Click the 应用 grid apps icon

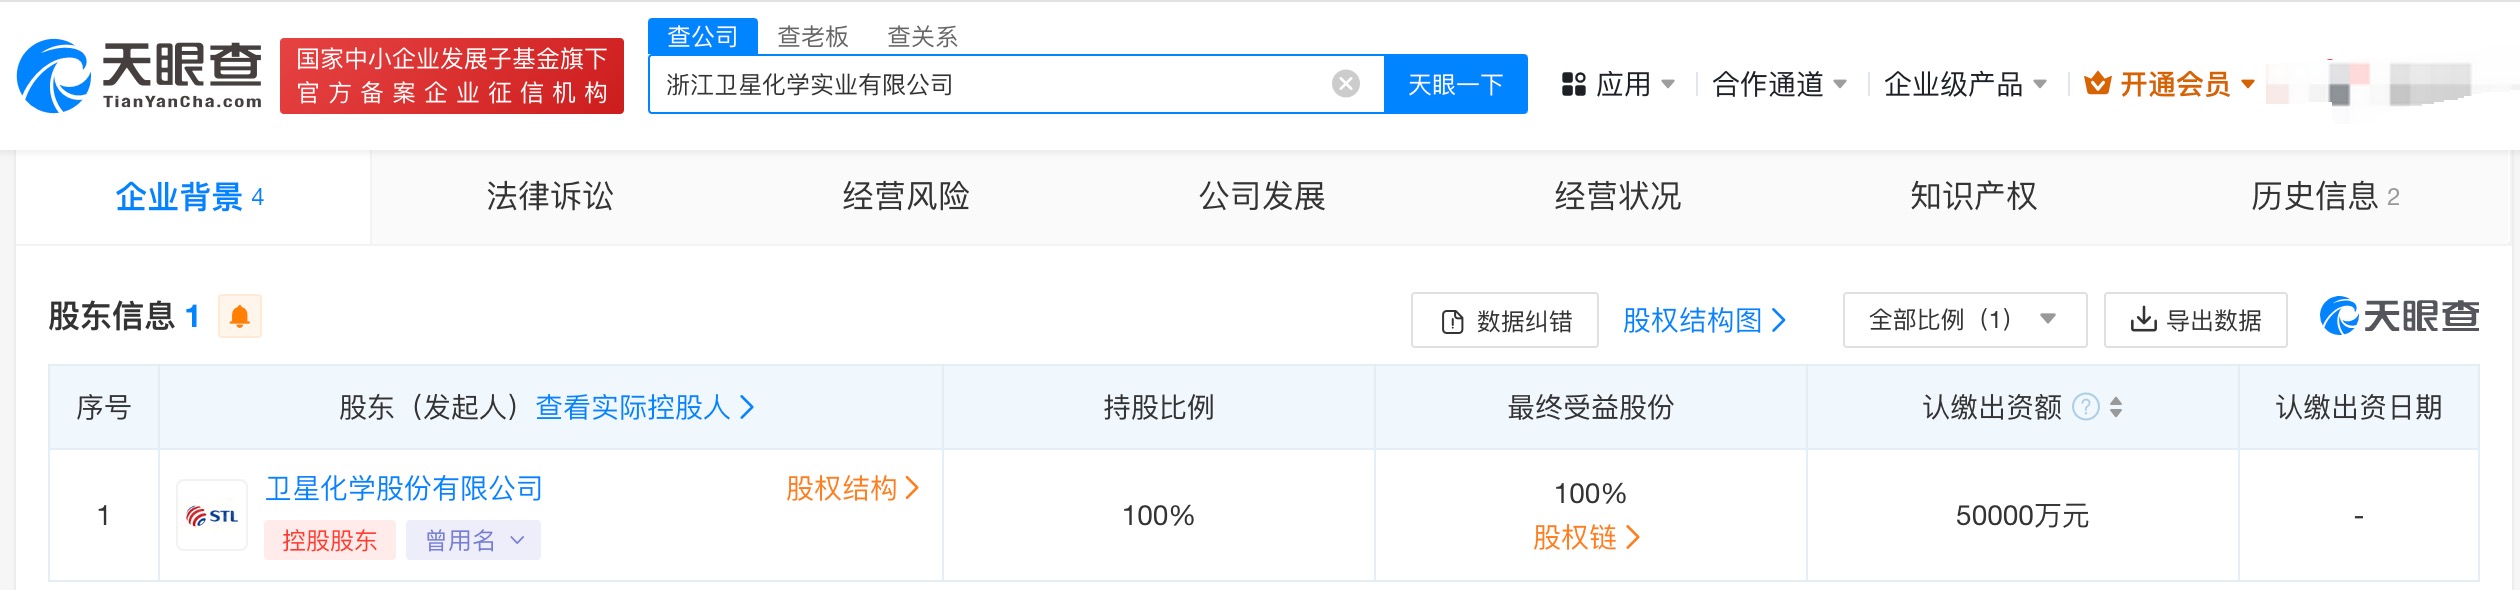point(1574,84)
